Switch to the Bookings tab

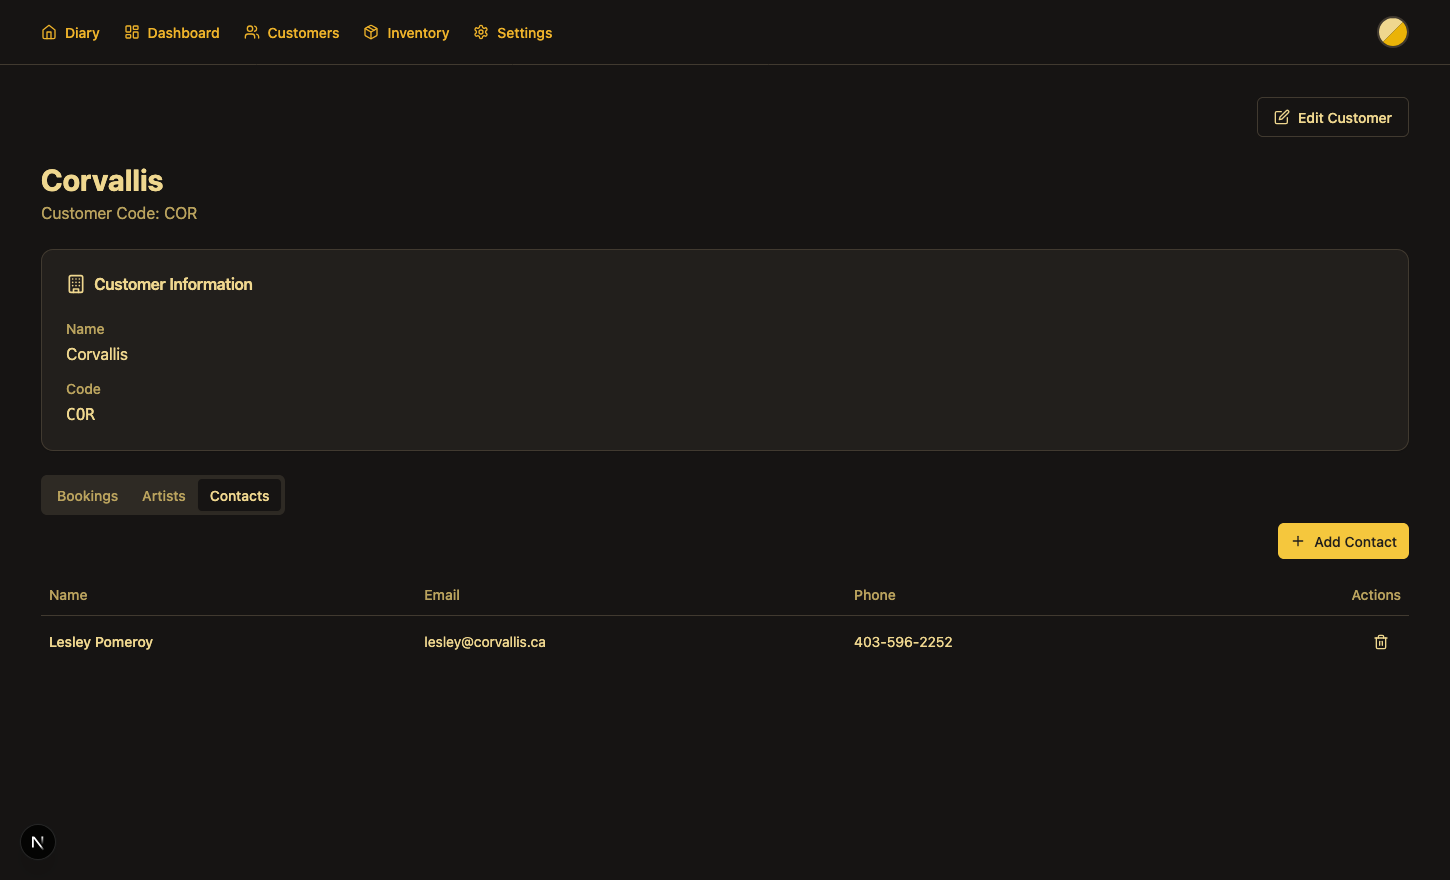point(87,496)
